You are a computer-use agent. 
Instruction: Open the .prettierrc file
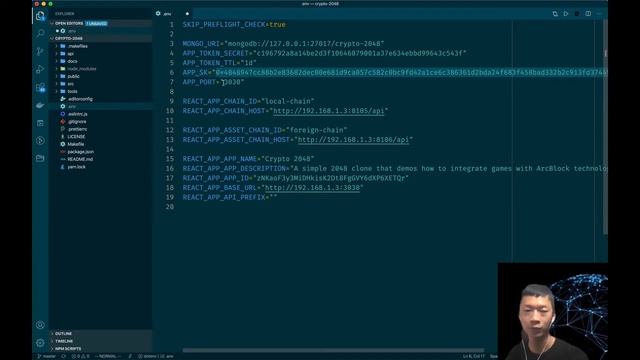click(x=78, y=129)
